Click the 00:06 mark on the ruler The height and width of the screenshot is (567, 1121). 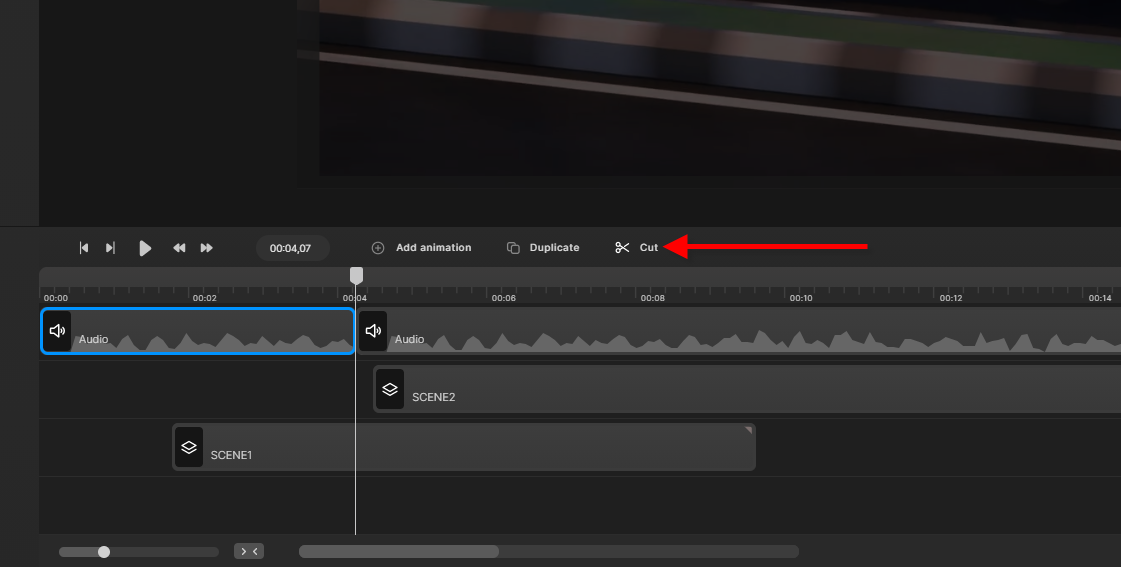point(503,297)
